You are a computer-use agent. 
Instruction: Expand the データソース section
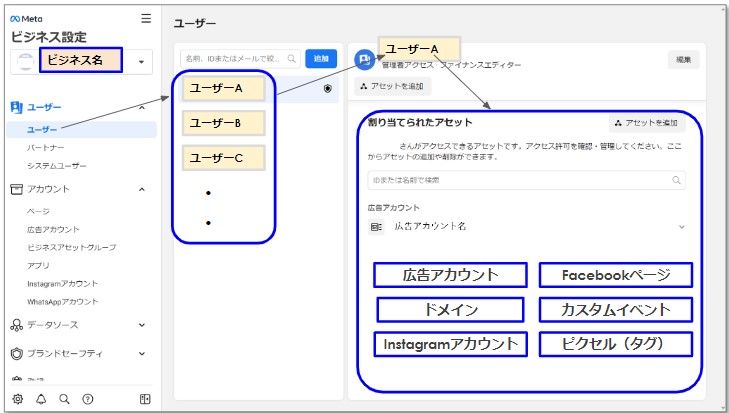(141, 325)
